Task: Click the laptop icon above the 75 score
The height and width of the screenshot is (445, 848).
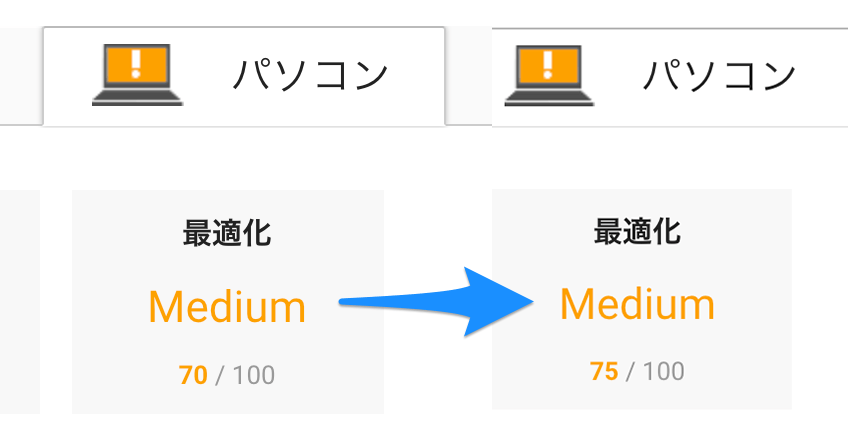Action: [x=549, y=75]
